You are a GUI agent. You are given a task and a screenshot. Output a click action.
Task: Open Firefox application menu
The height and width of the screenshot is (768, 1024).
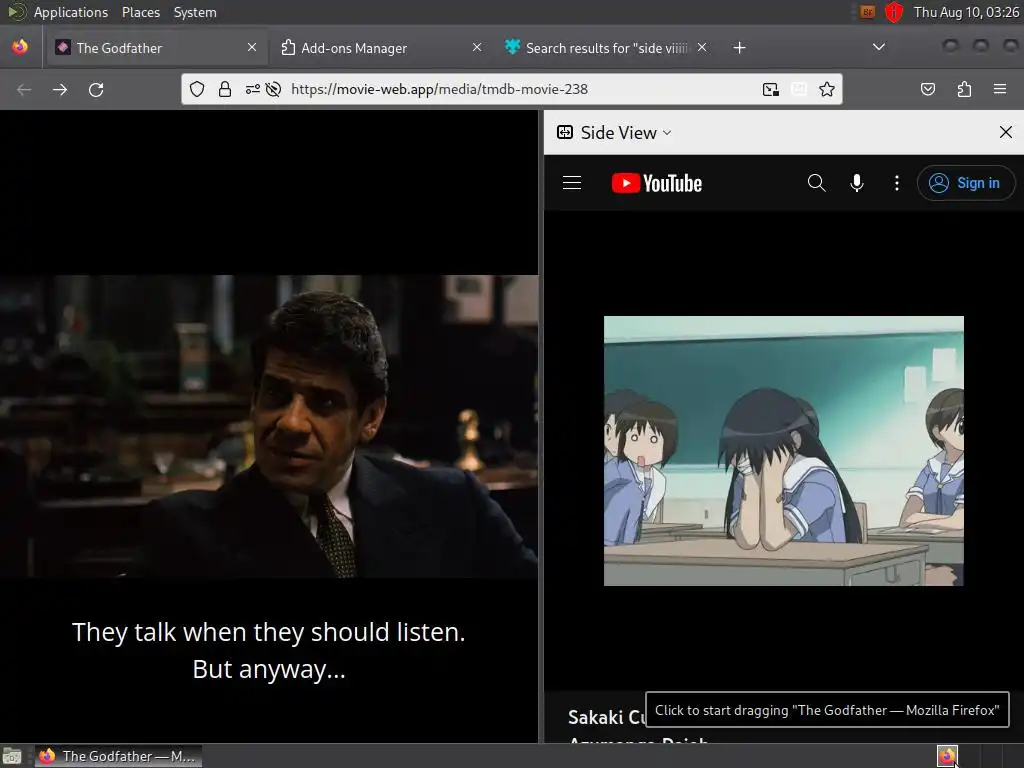(1000, 89)
